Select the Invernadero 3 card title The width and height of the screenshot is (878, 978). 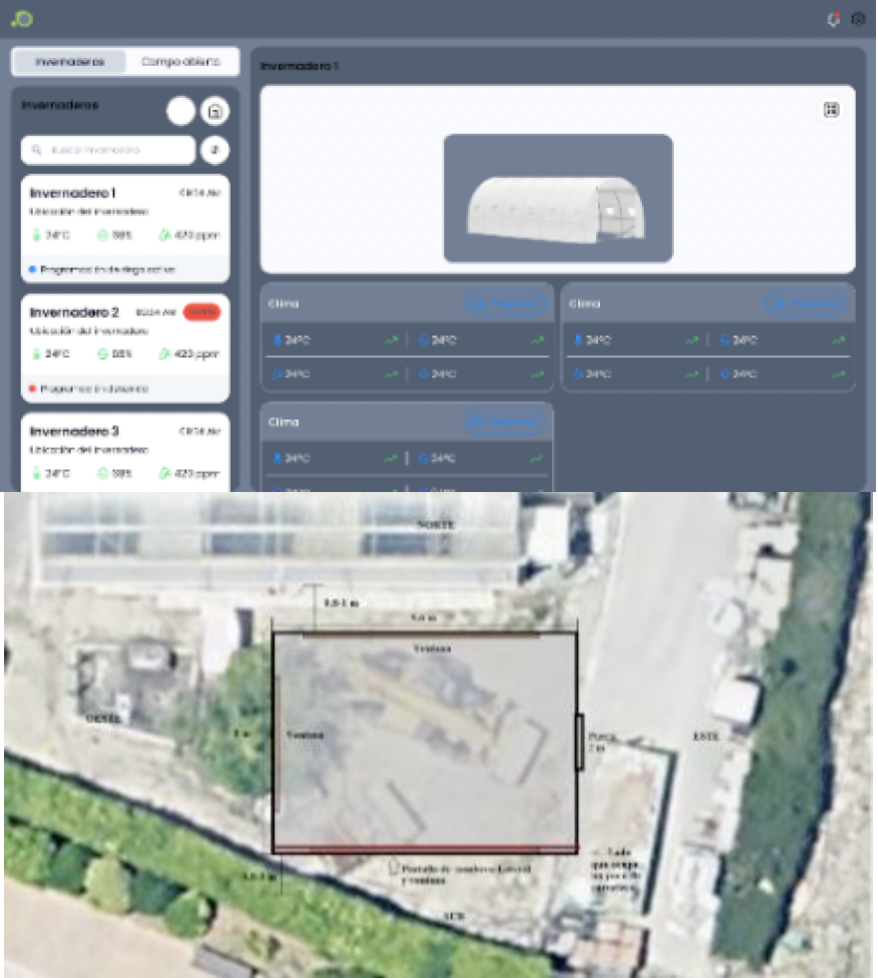[74, 431]
